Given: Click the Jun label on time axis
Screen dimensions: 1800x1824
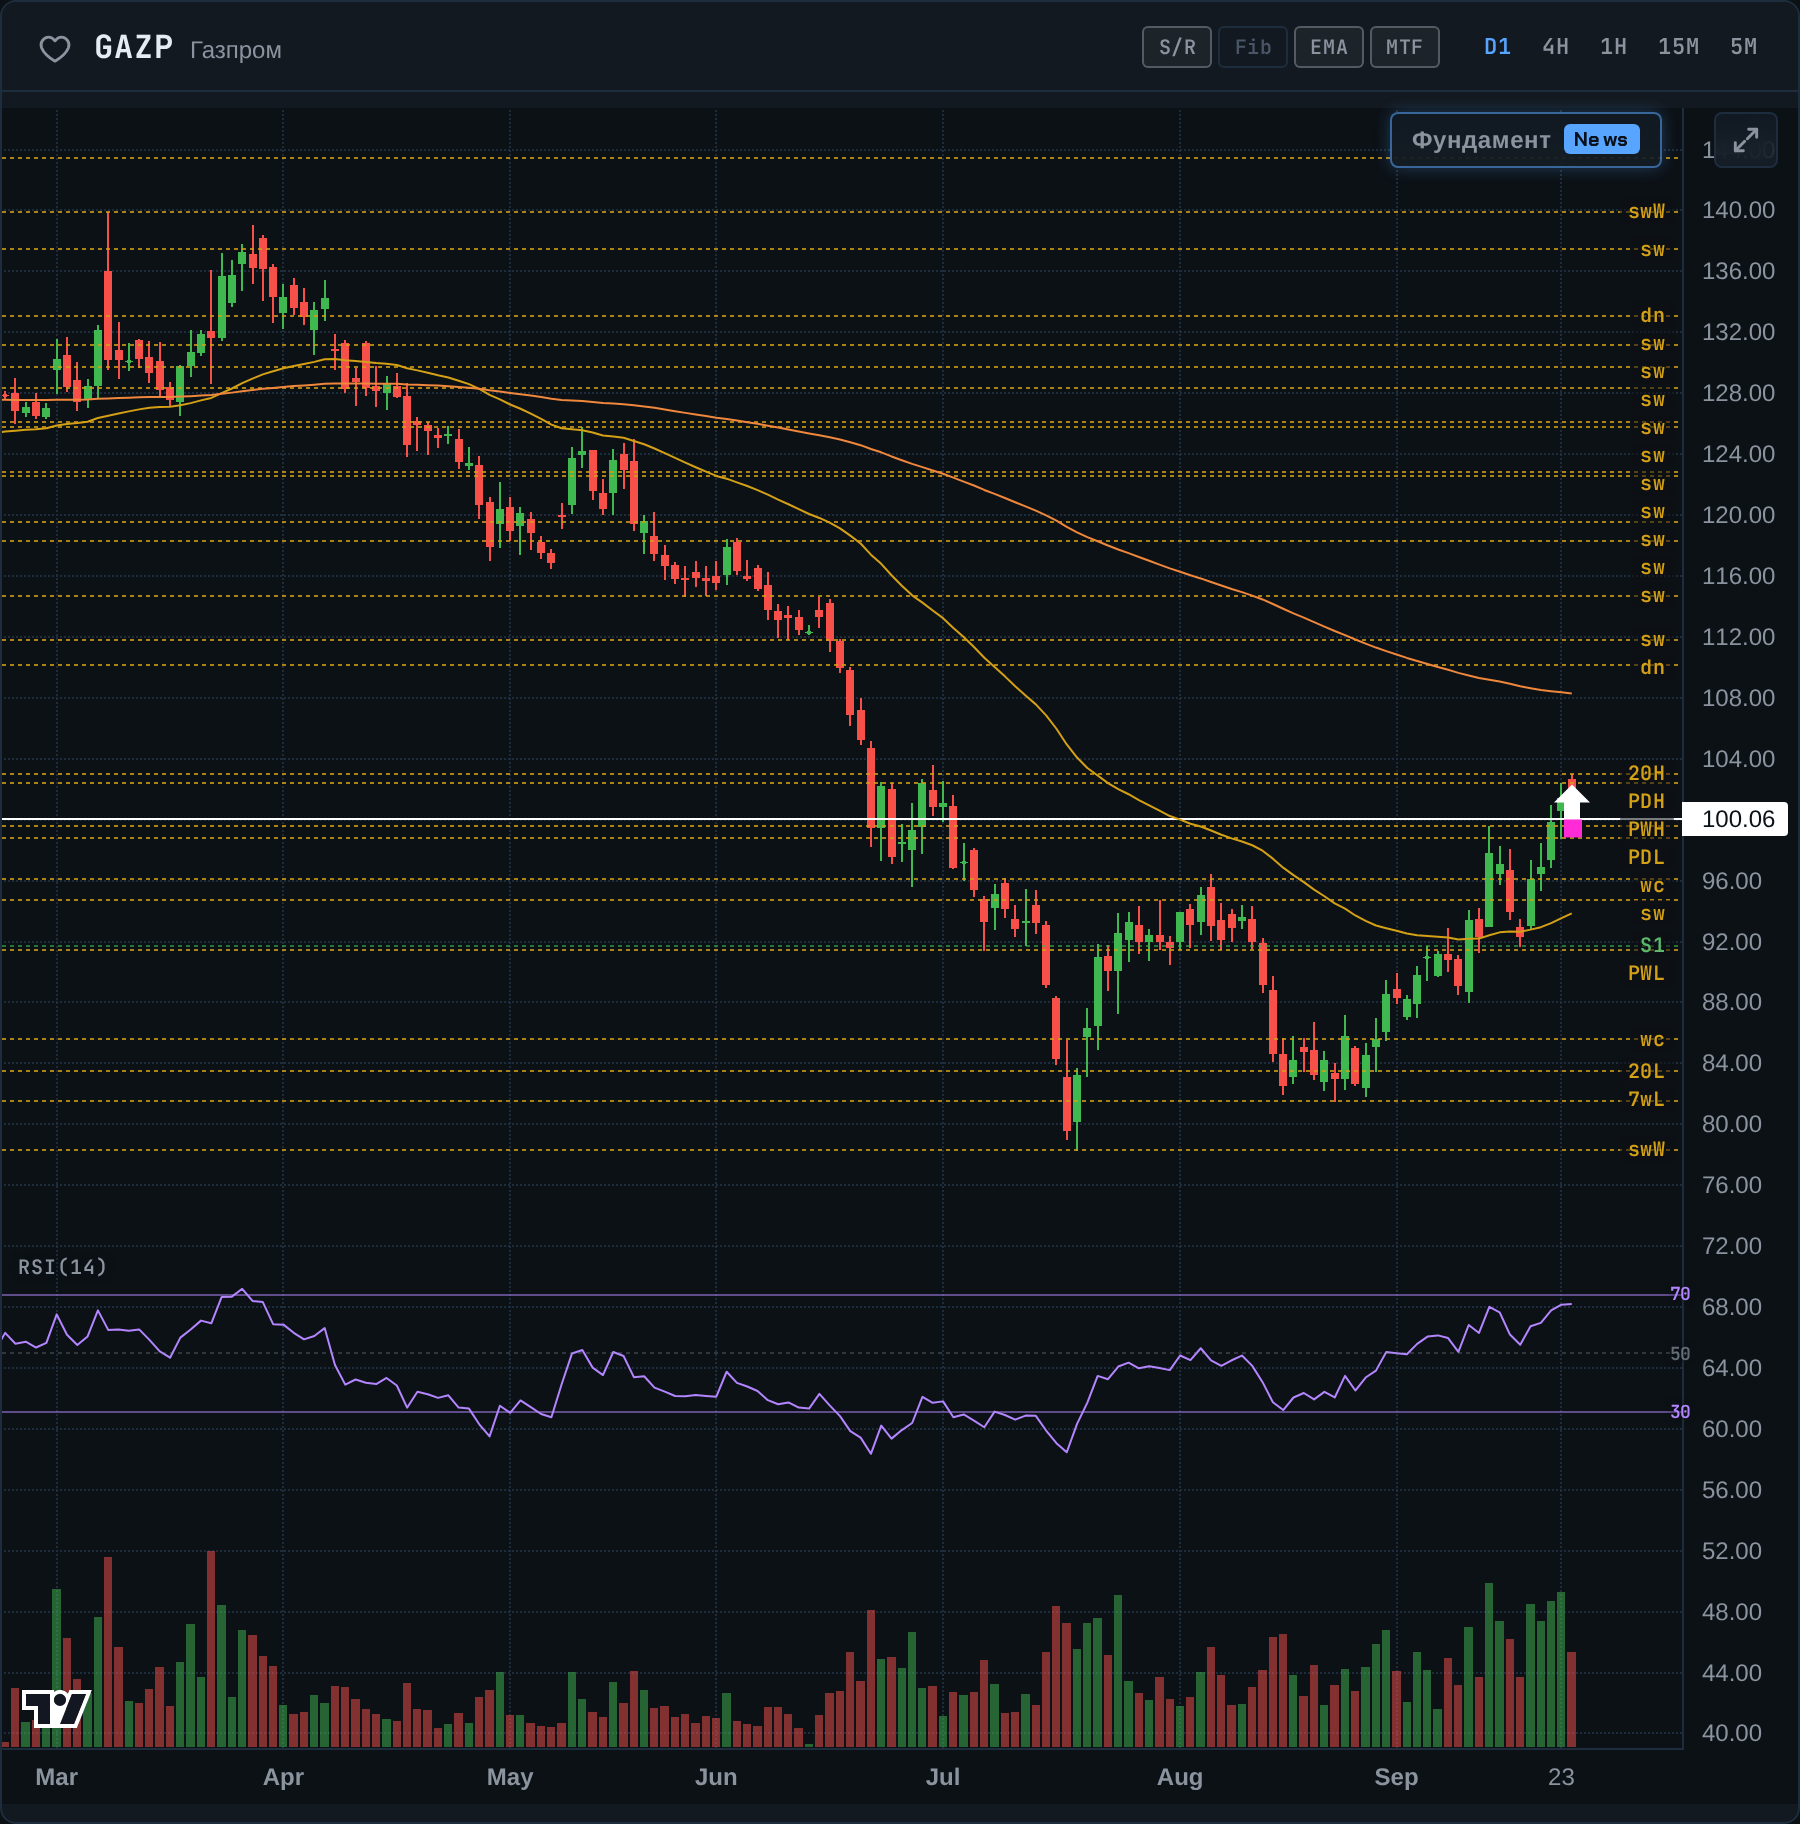Looking at the screenshot, I should point(716,1777).
